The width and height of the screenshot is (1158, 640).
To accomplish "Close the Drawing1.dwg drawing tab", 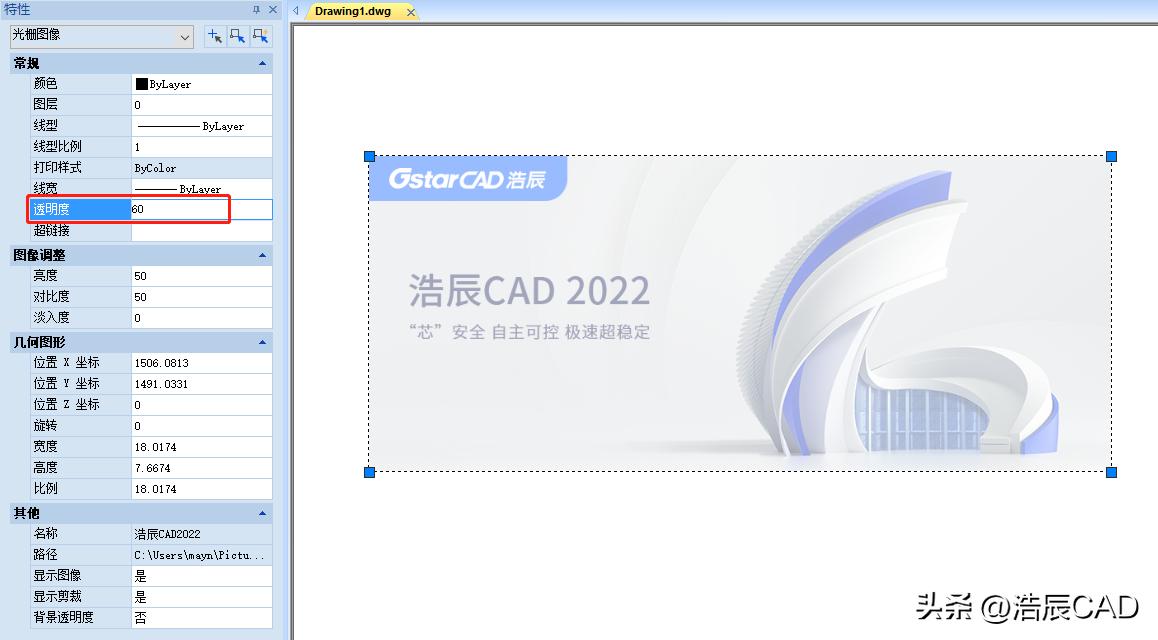I will (410, 11).
